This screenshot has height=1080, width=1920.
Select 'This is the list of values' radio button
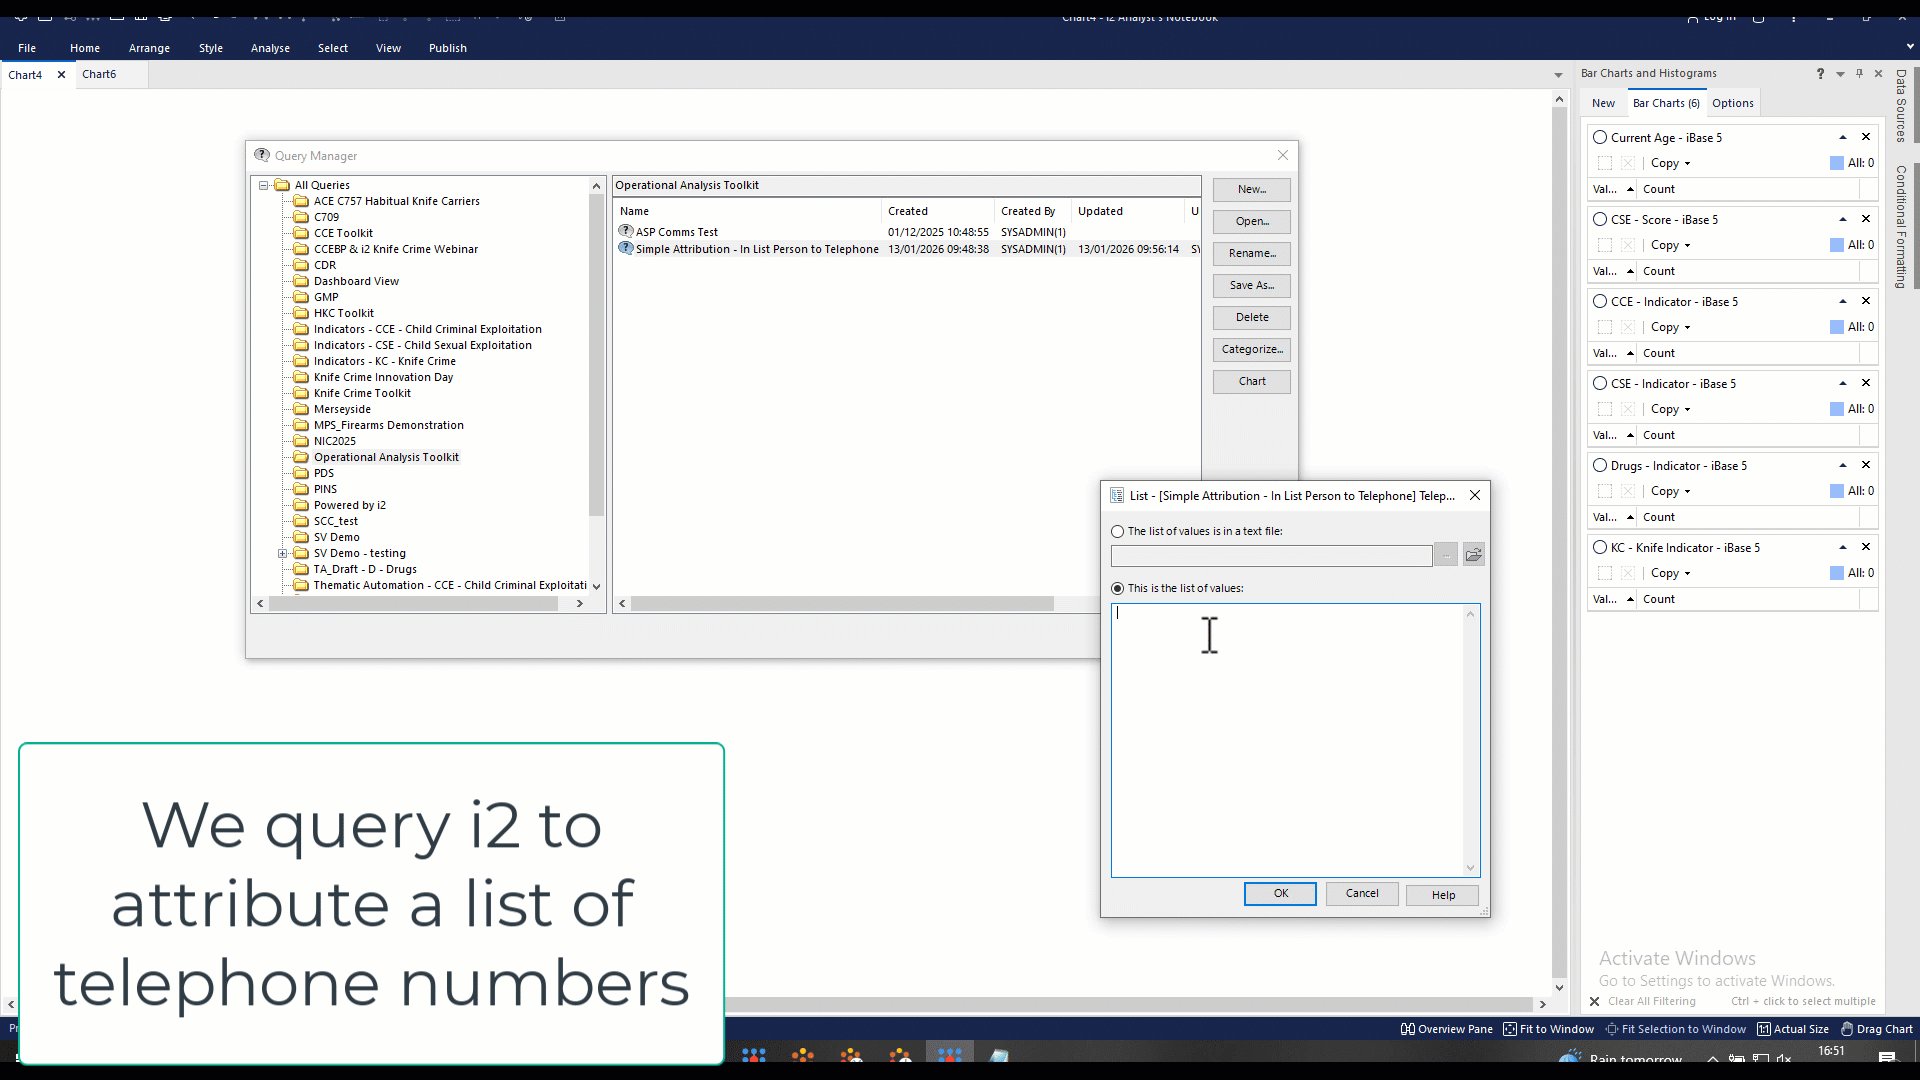[x=1118, y=589]
